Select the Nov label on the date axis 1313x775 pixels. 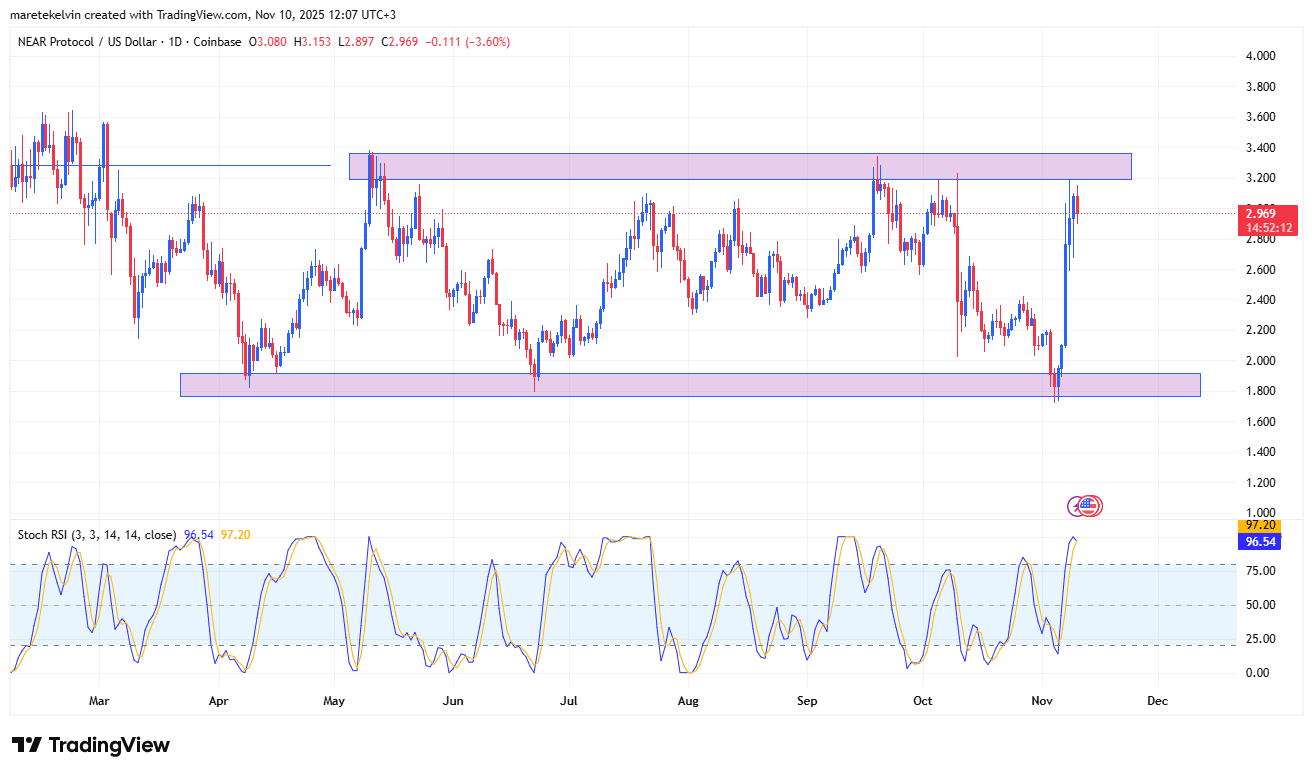(1042, 701)
